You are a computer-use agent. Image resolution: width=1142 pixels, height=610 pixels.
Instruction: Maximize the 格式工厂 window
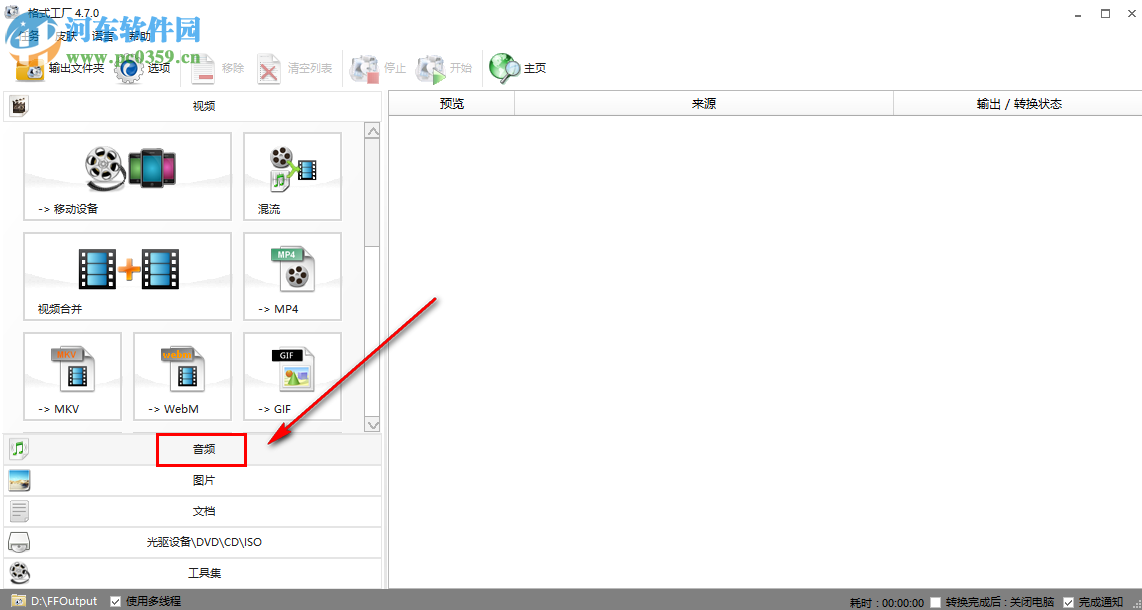click(x=1105, y=13)
